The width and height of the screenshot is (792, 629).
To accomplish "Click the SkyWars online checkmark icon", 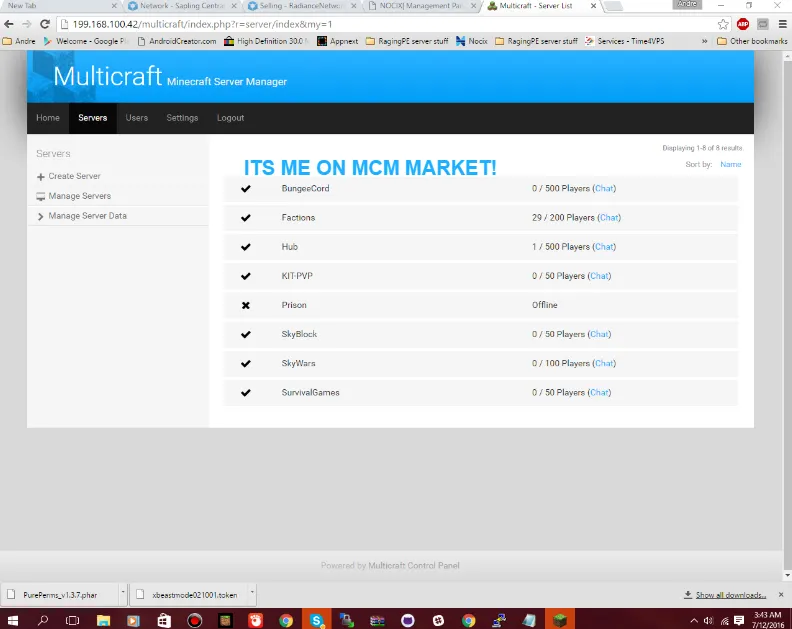I will click(x=245, y=363).
